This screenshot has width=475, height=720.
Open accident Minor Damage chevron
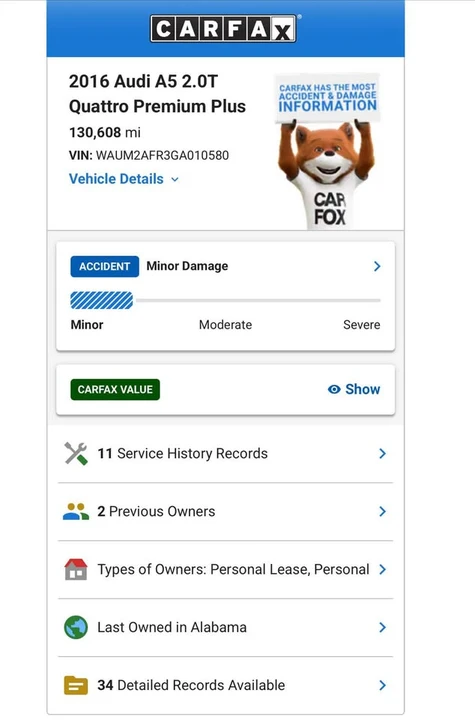click(377, 266)
